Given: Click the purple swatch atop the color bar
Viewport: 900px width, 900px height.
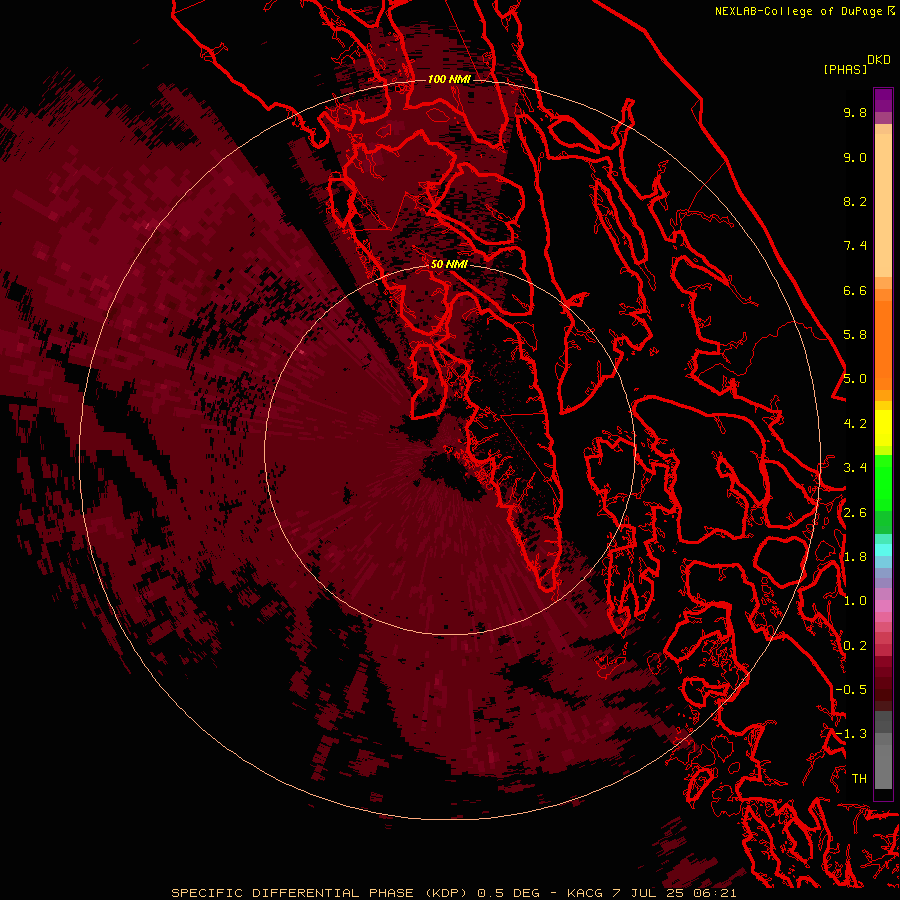Looking at the screenshot, I should pos(883,100).
